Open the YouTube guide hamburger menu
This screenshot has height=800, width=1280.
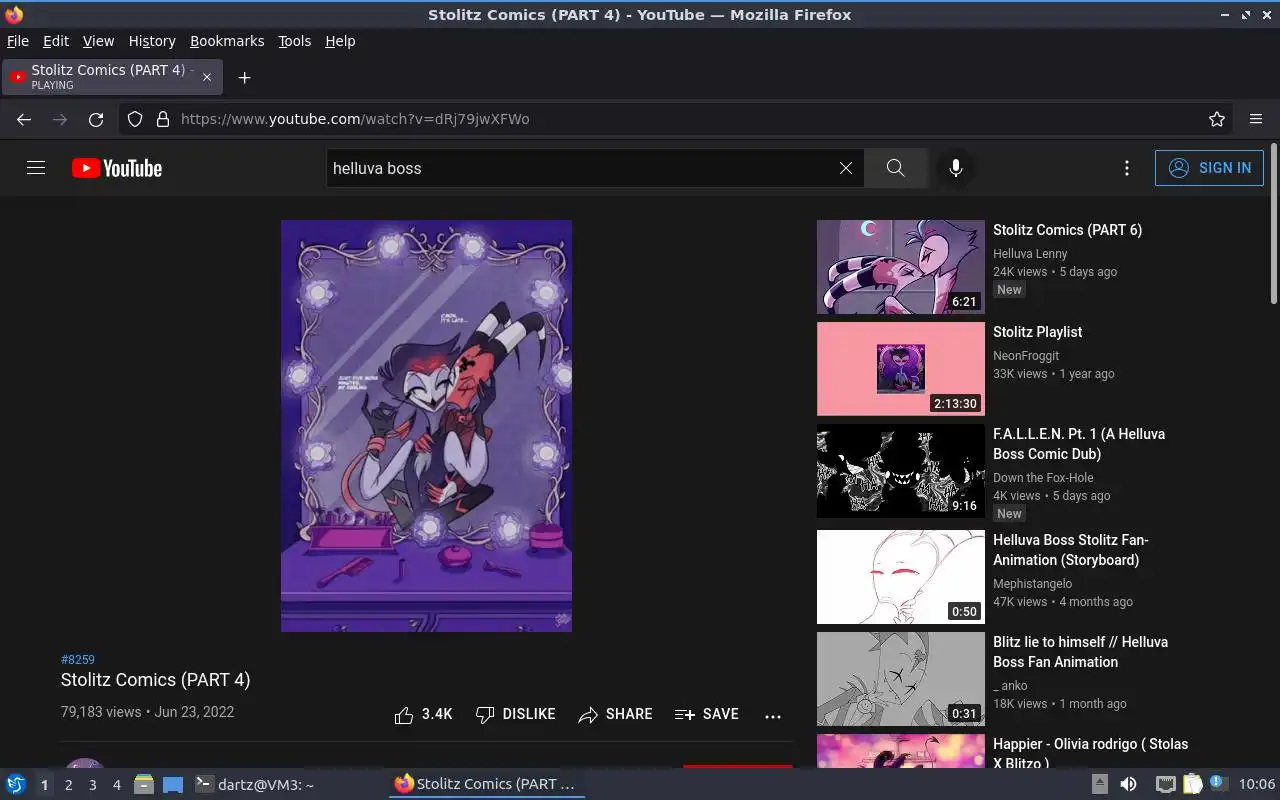pos(36,168)
